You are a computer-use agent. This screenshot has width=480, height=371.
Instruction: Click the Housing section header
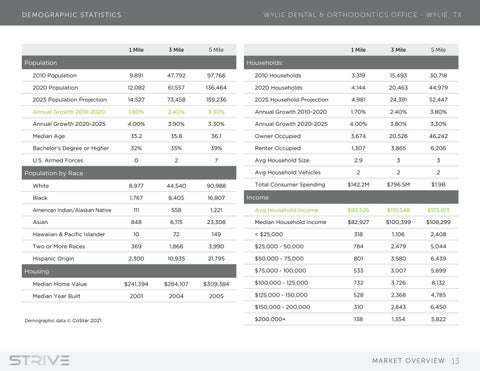(129, 271)
